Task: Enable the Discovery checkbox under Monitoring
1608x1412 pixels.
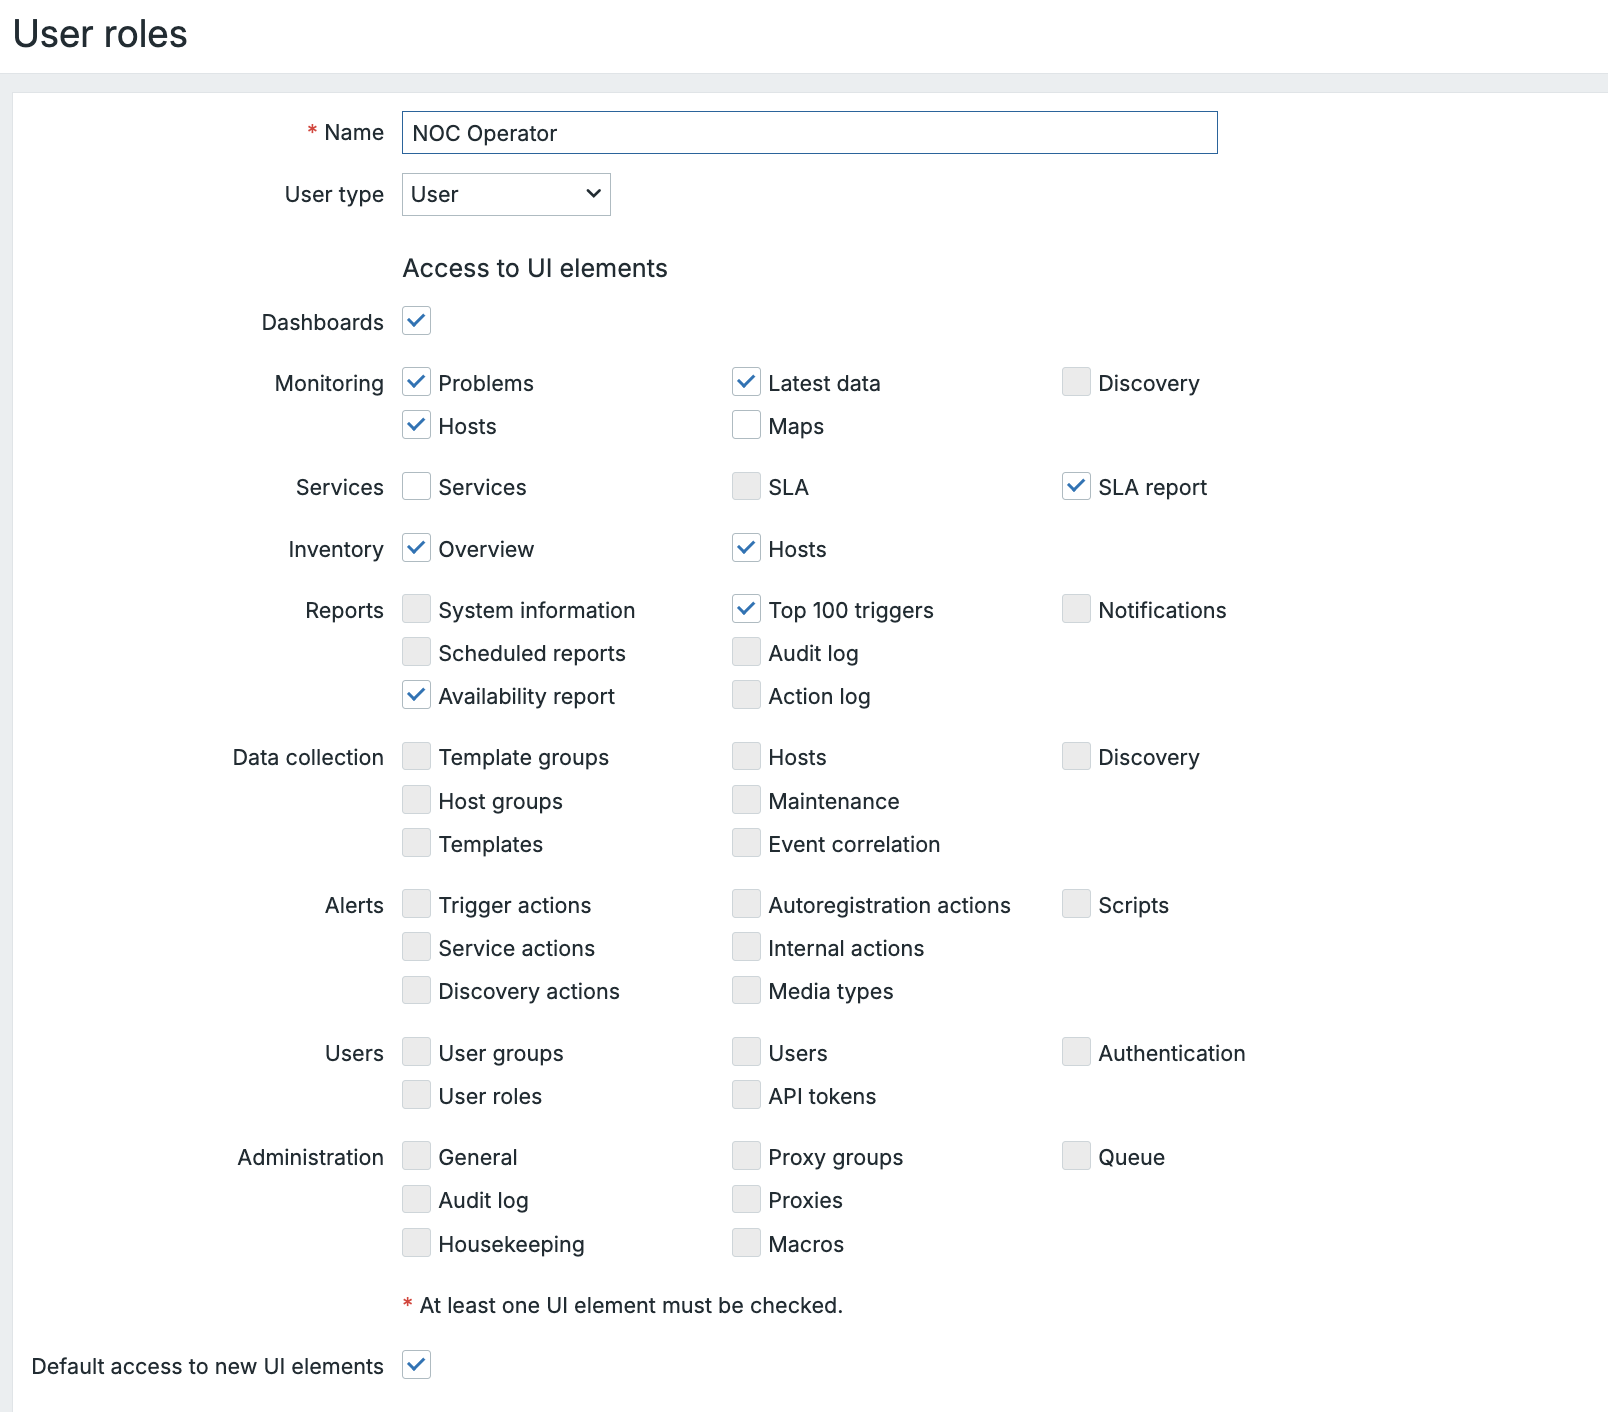Action: [1075, 381]
